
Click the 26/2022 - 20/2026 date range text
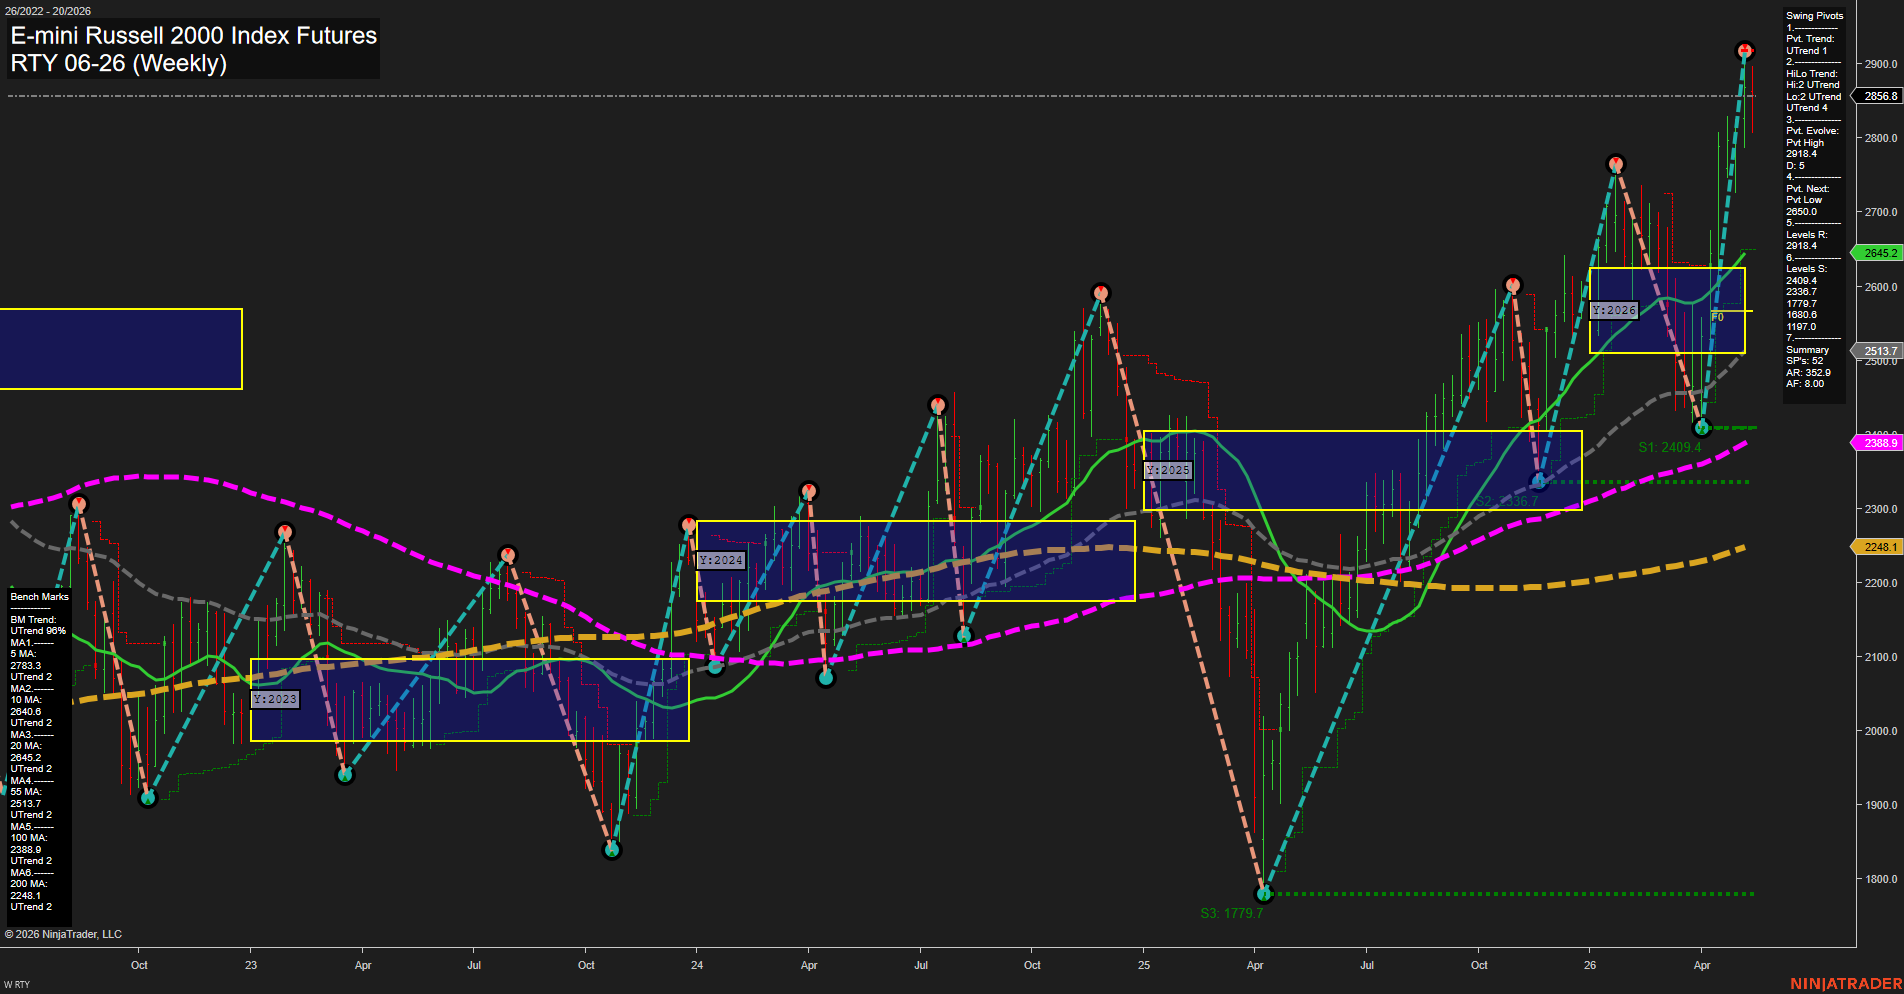[48, 11]
